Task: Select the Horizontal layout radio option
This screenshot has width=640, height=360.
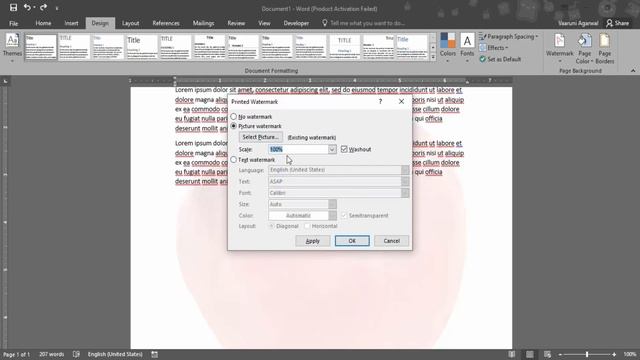Action: (x=307, y=226)
